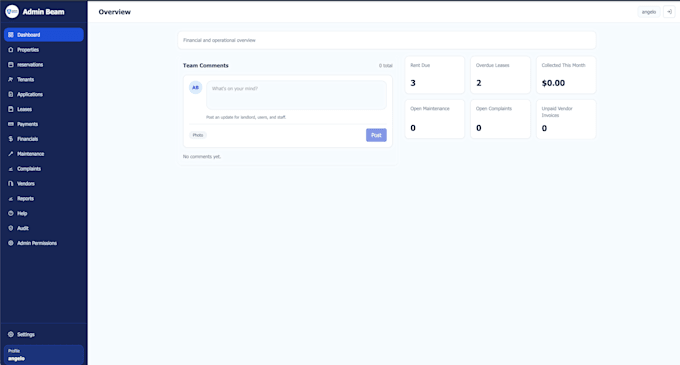Click the logout arrow icon top right
The image size is (680, 365).
coord(669,12)
